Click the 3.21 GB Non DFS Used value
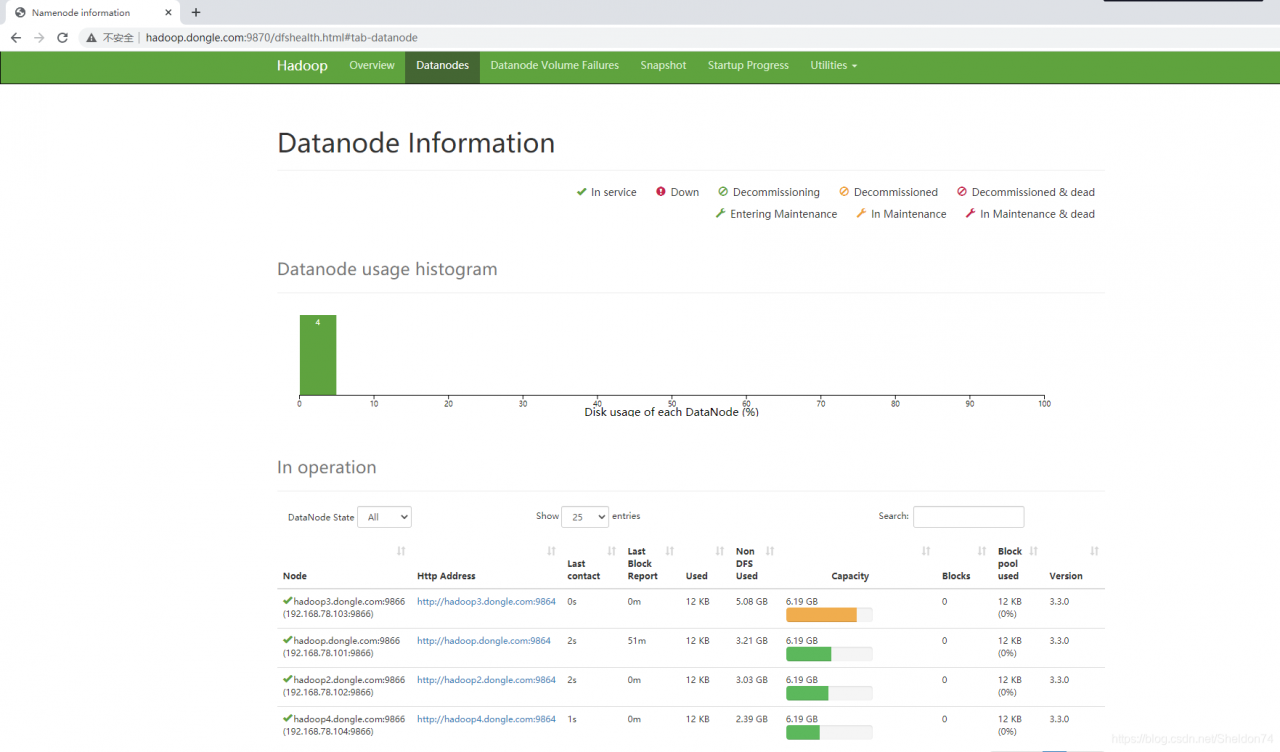Screen dimensions: 1280x752 pyautogui.click(x=752, y=641)
